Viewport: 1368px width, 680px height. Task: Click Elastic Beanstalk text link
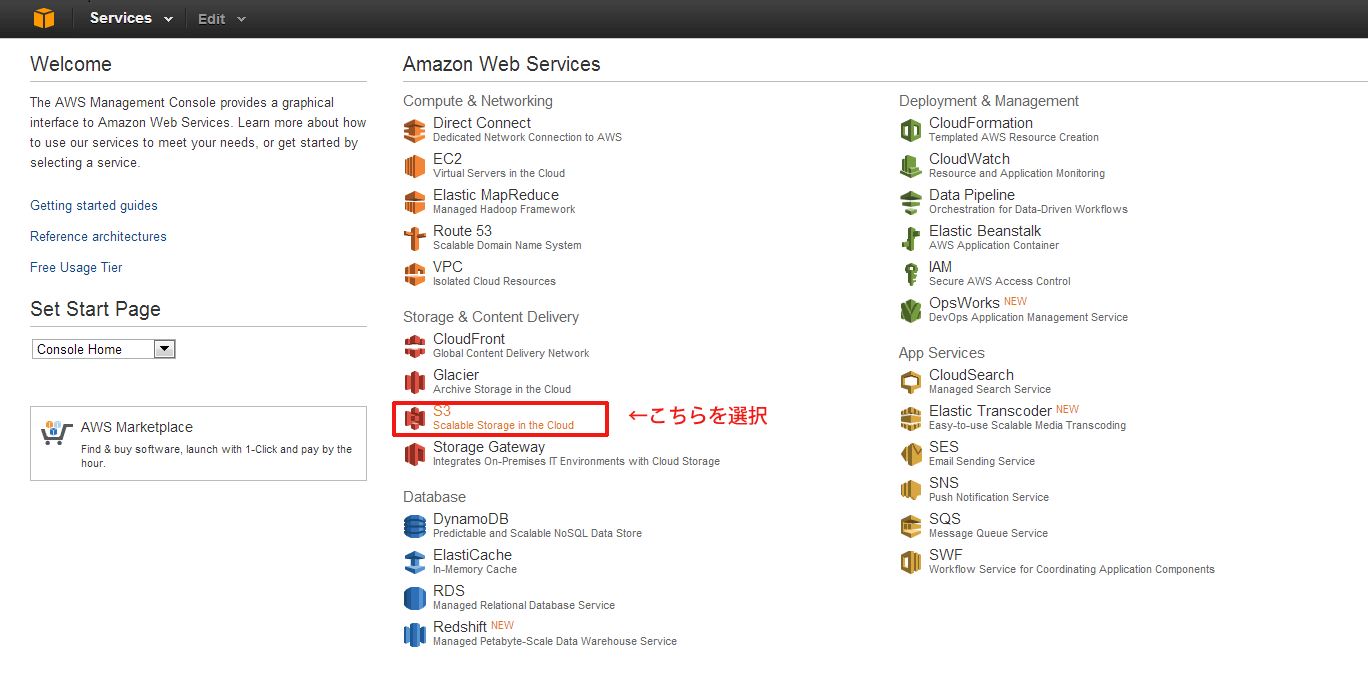pos(985,231)
